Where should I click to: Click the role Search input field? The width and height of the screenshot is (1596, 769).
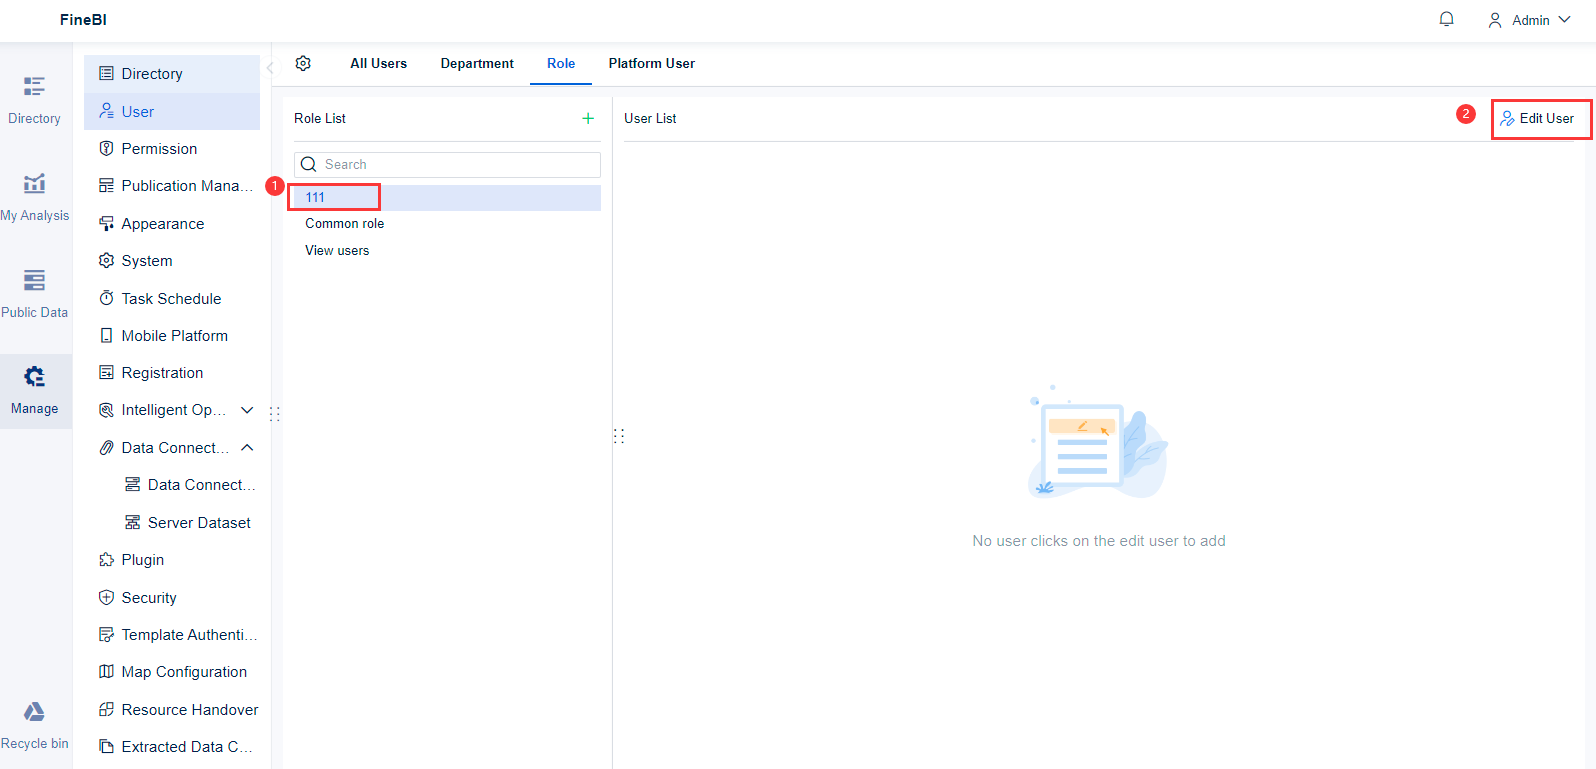tap(447, 164)
